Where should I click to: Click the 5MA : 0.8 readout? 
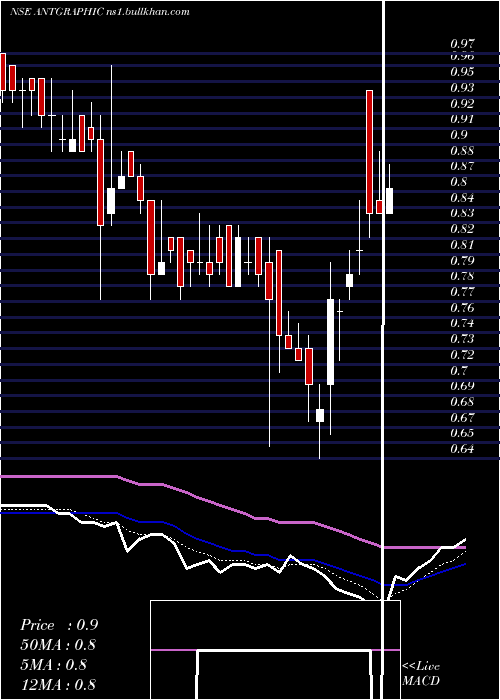pos(54,665)
